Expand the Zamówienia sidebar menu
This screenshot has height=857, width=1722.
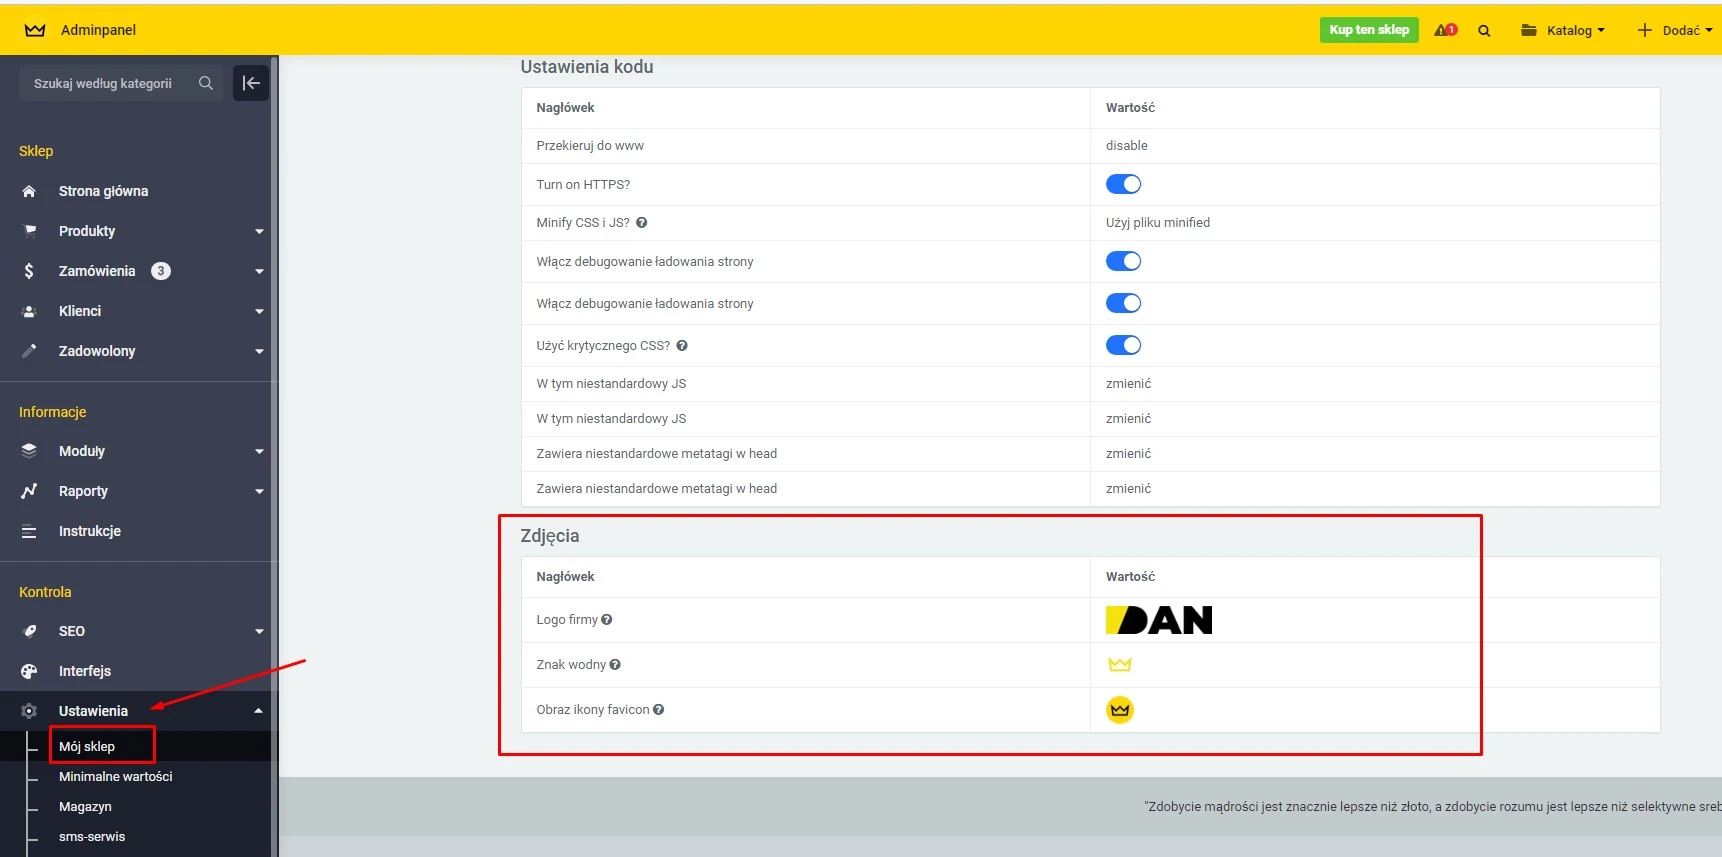point(140,271)
